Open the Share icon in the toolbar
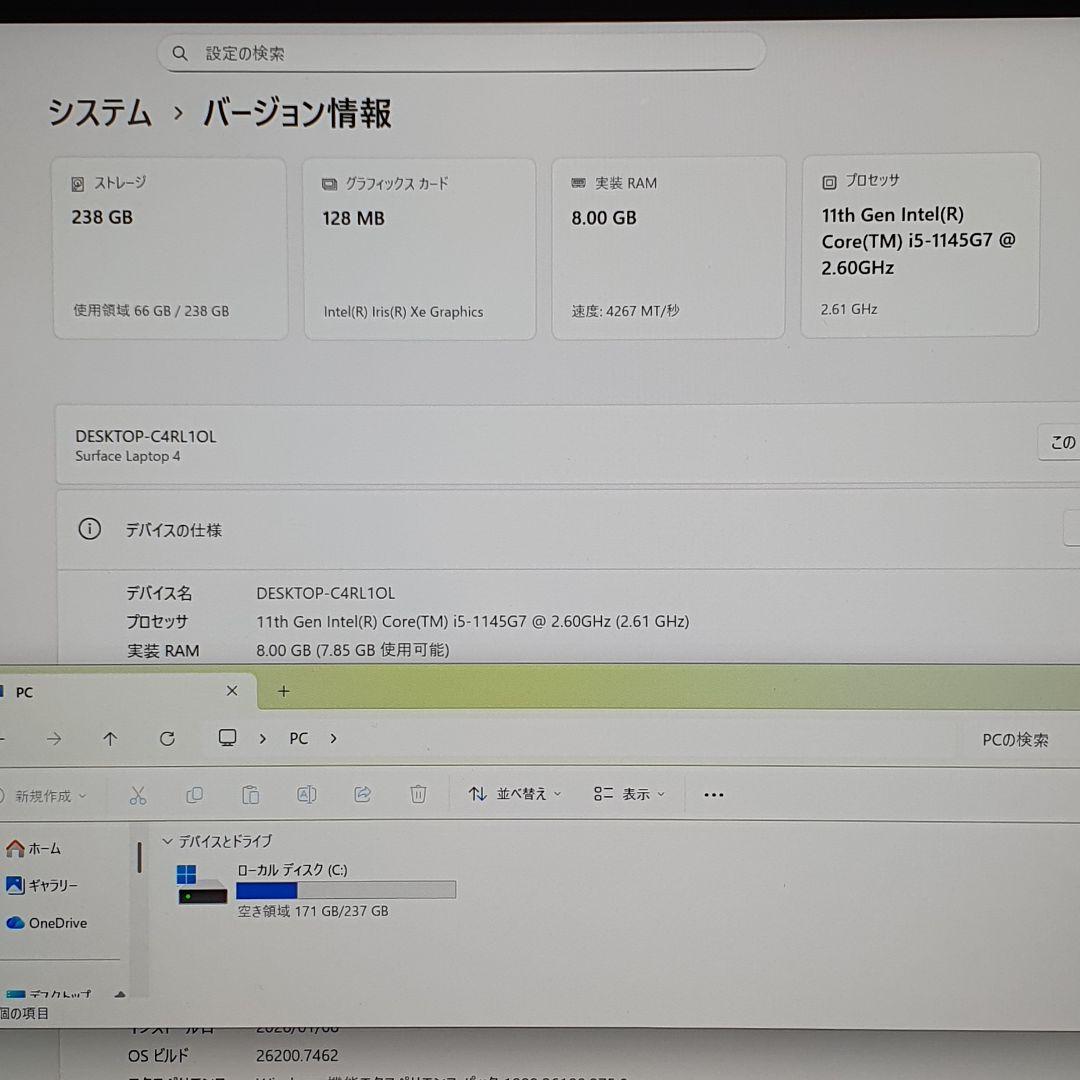Viewport: 1080px width, 1080px height. pyautogui.click(x=362, y=794)
